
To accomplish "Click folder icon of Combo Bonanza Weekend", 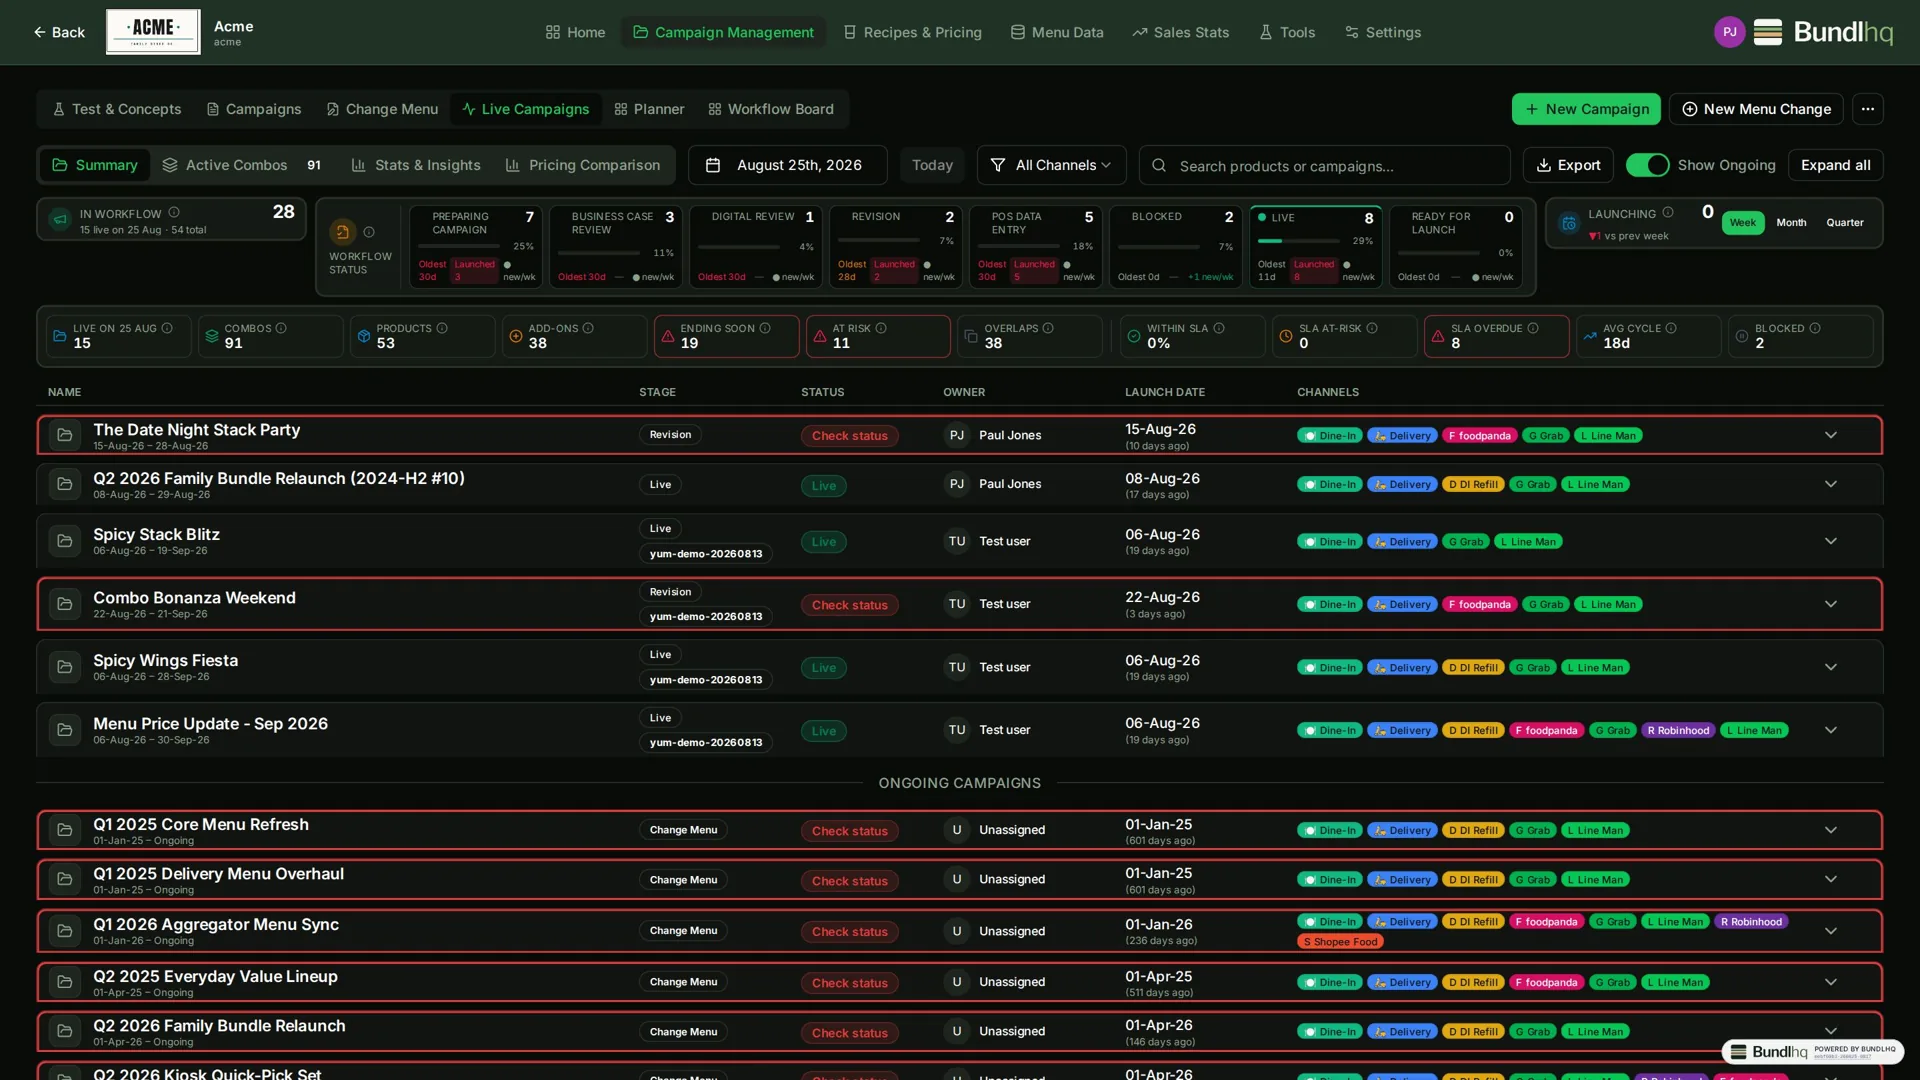I will 65,604.
